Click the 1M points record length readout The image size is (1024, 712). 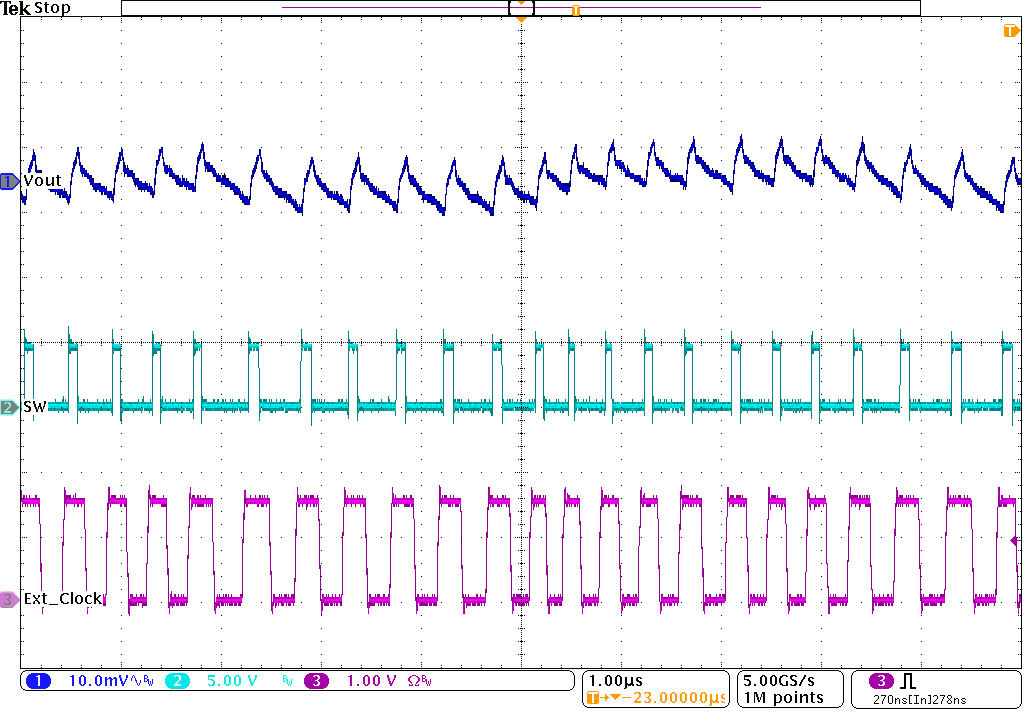[x=786, y=696]
